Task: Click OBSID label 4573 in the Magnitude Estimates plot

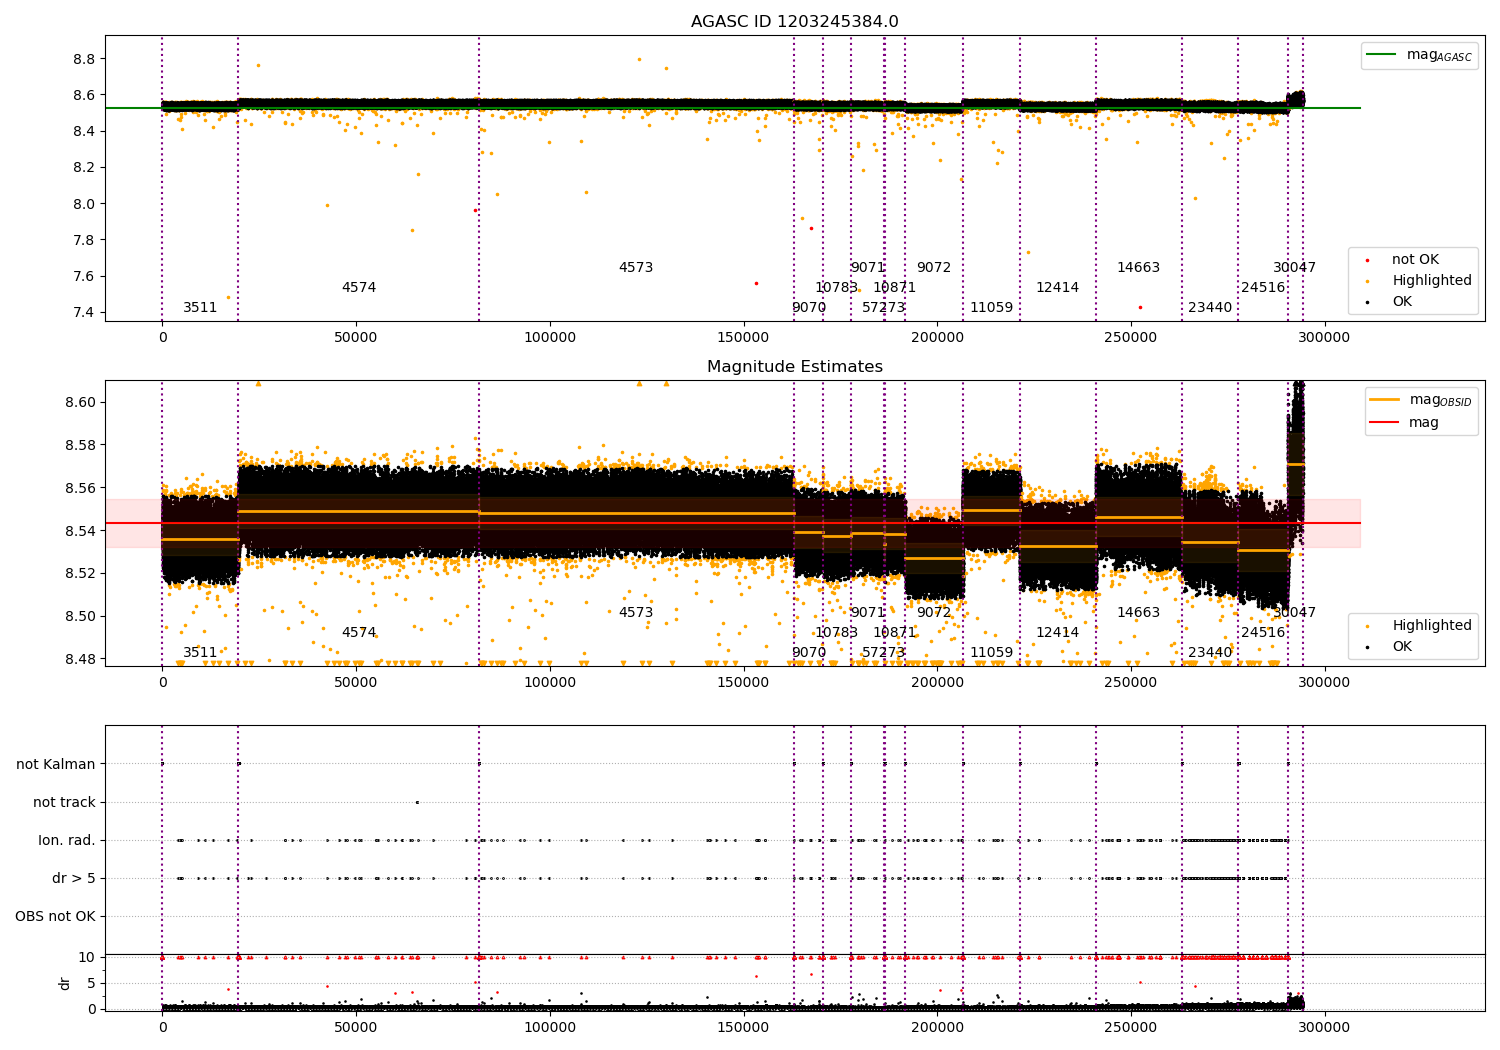Action: [636, 613]
